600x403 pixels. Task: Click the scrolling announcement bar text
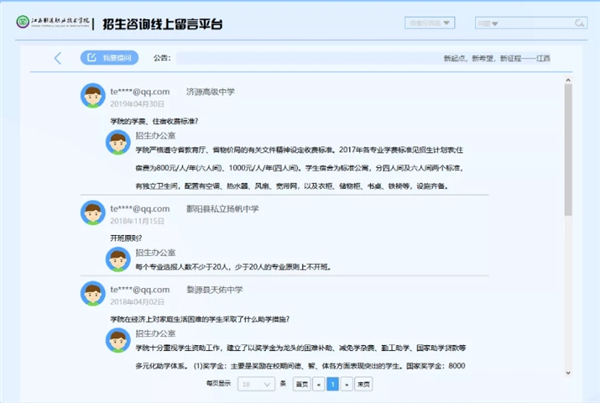click(497, 58)
